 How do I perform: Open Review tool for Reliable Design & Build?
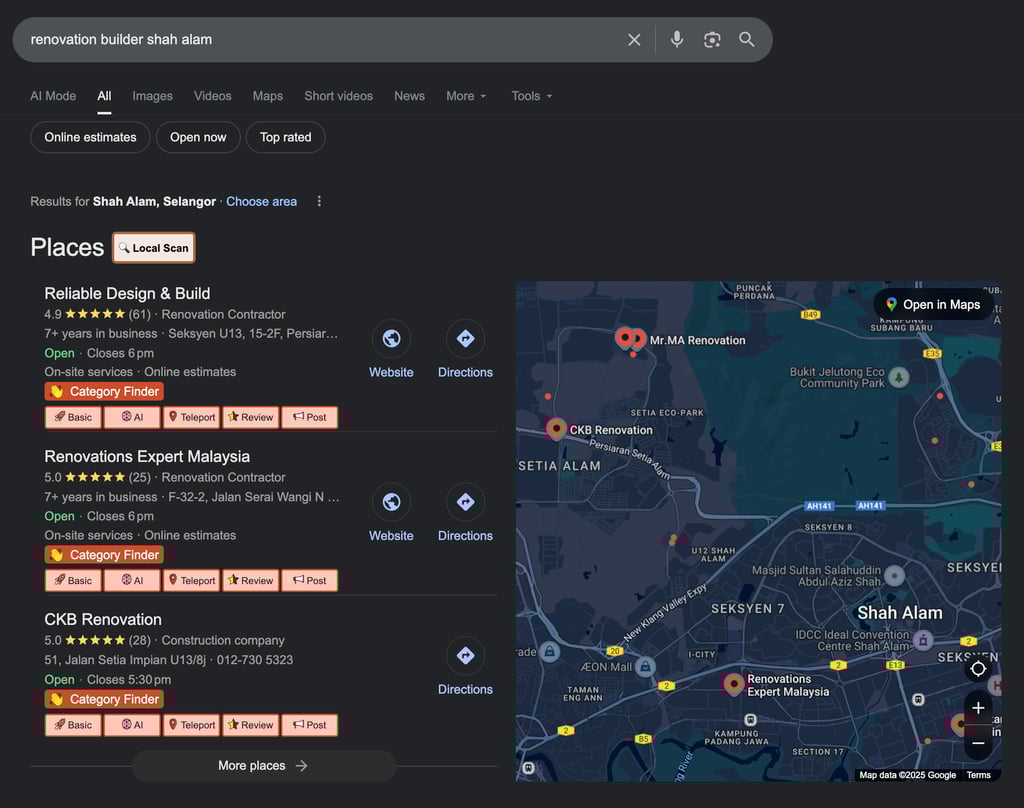[251, 417]
